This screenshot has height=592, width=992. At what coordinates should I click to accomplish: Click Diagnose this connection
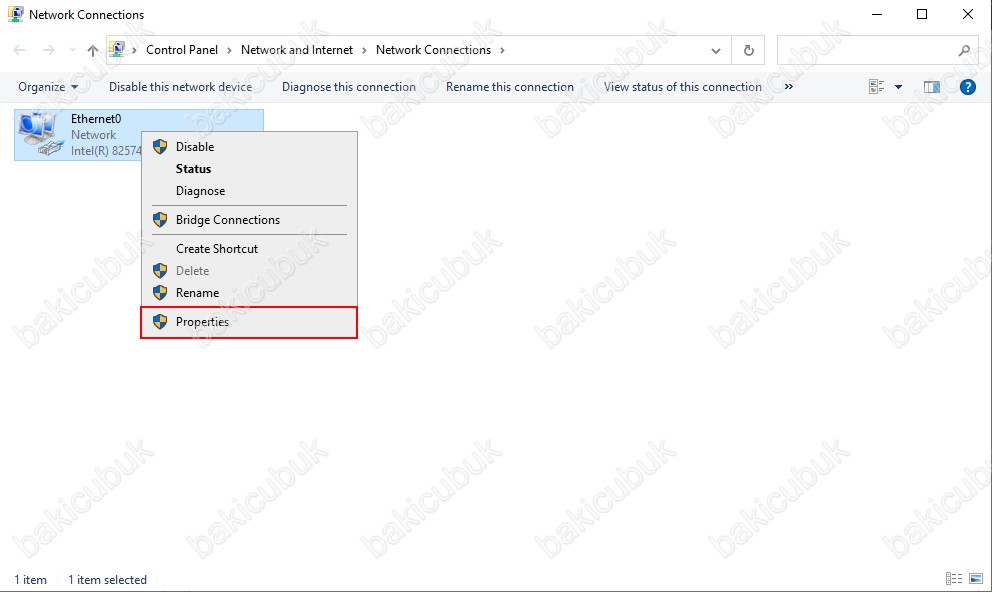[348, 87]
